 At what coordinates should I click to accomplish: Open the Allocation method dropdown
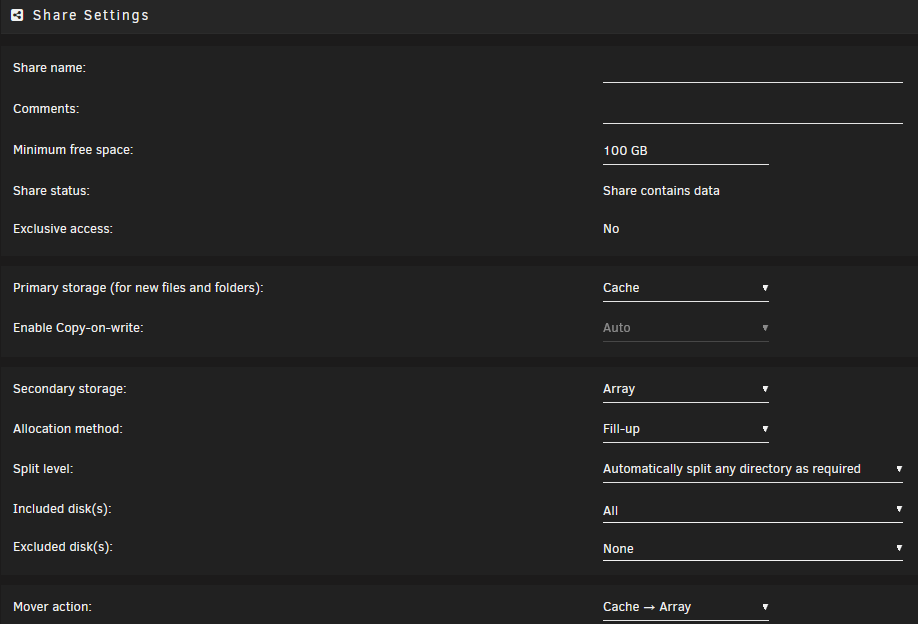pos(686,429)
